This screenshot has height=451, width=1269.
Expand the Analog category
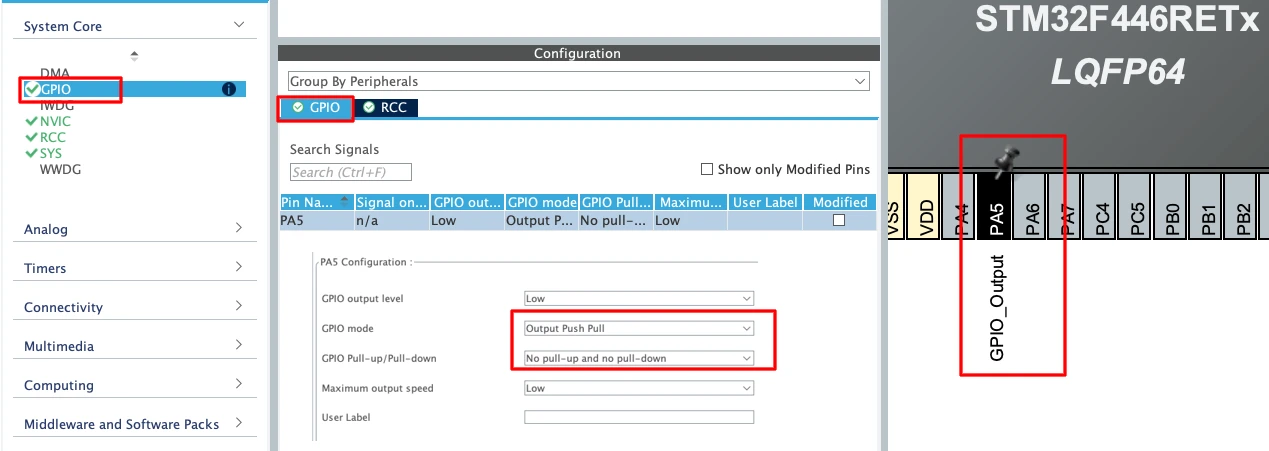pyautogui.click(x=238, y=228)
